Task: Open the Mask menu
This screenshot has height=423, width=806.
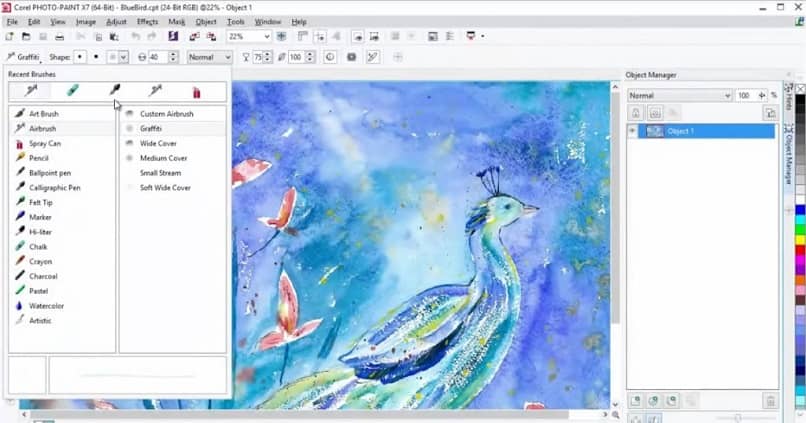Action: click(x=177, y=22)
